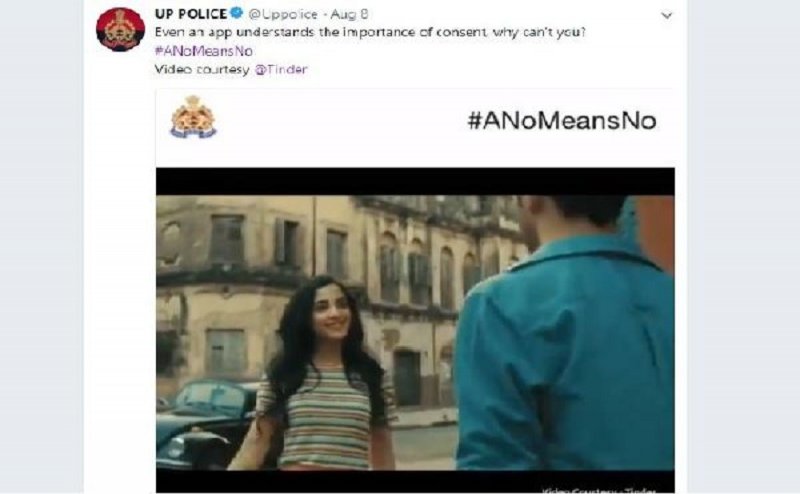Click the man in blue shirt
This screenshot has width=800, height=494.
tap(564, 332)
